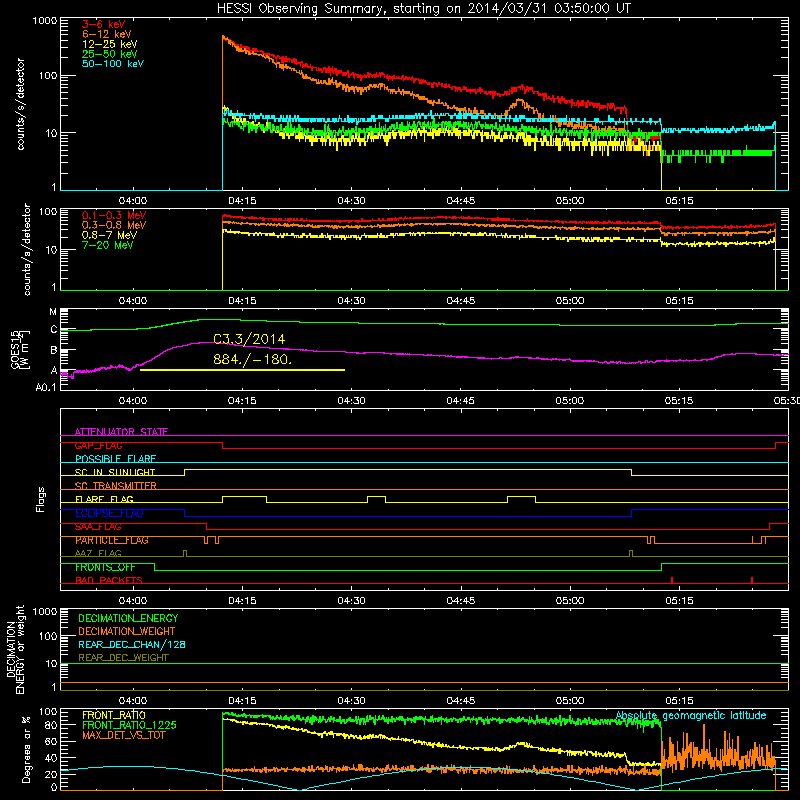Click the MAX_DET_VS_TOT legend label
800x800 pixels.
[123, 735]
